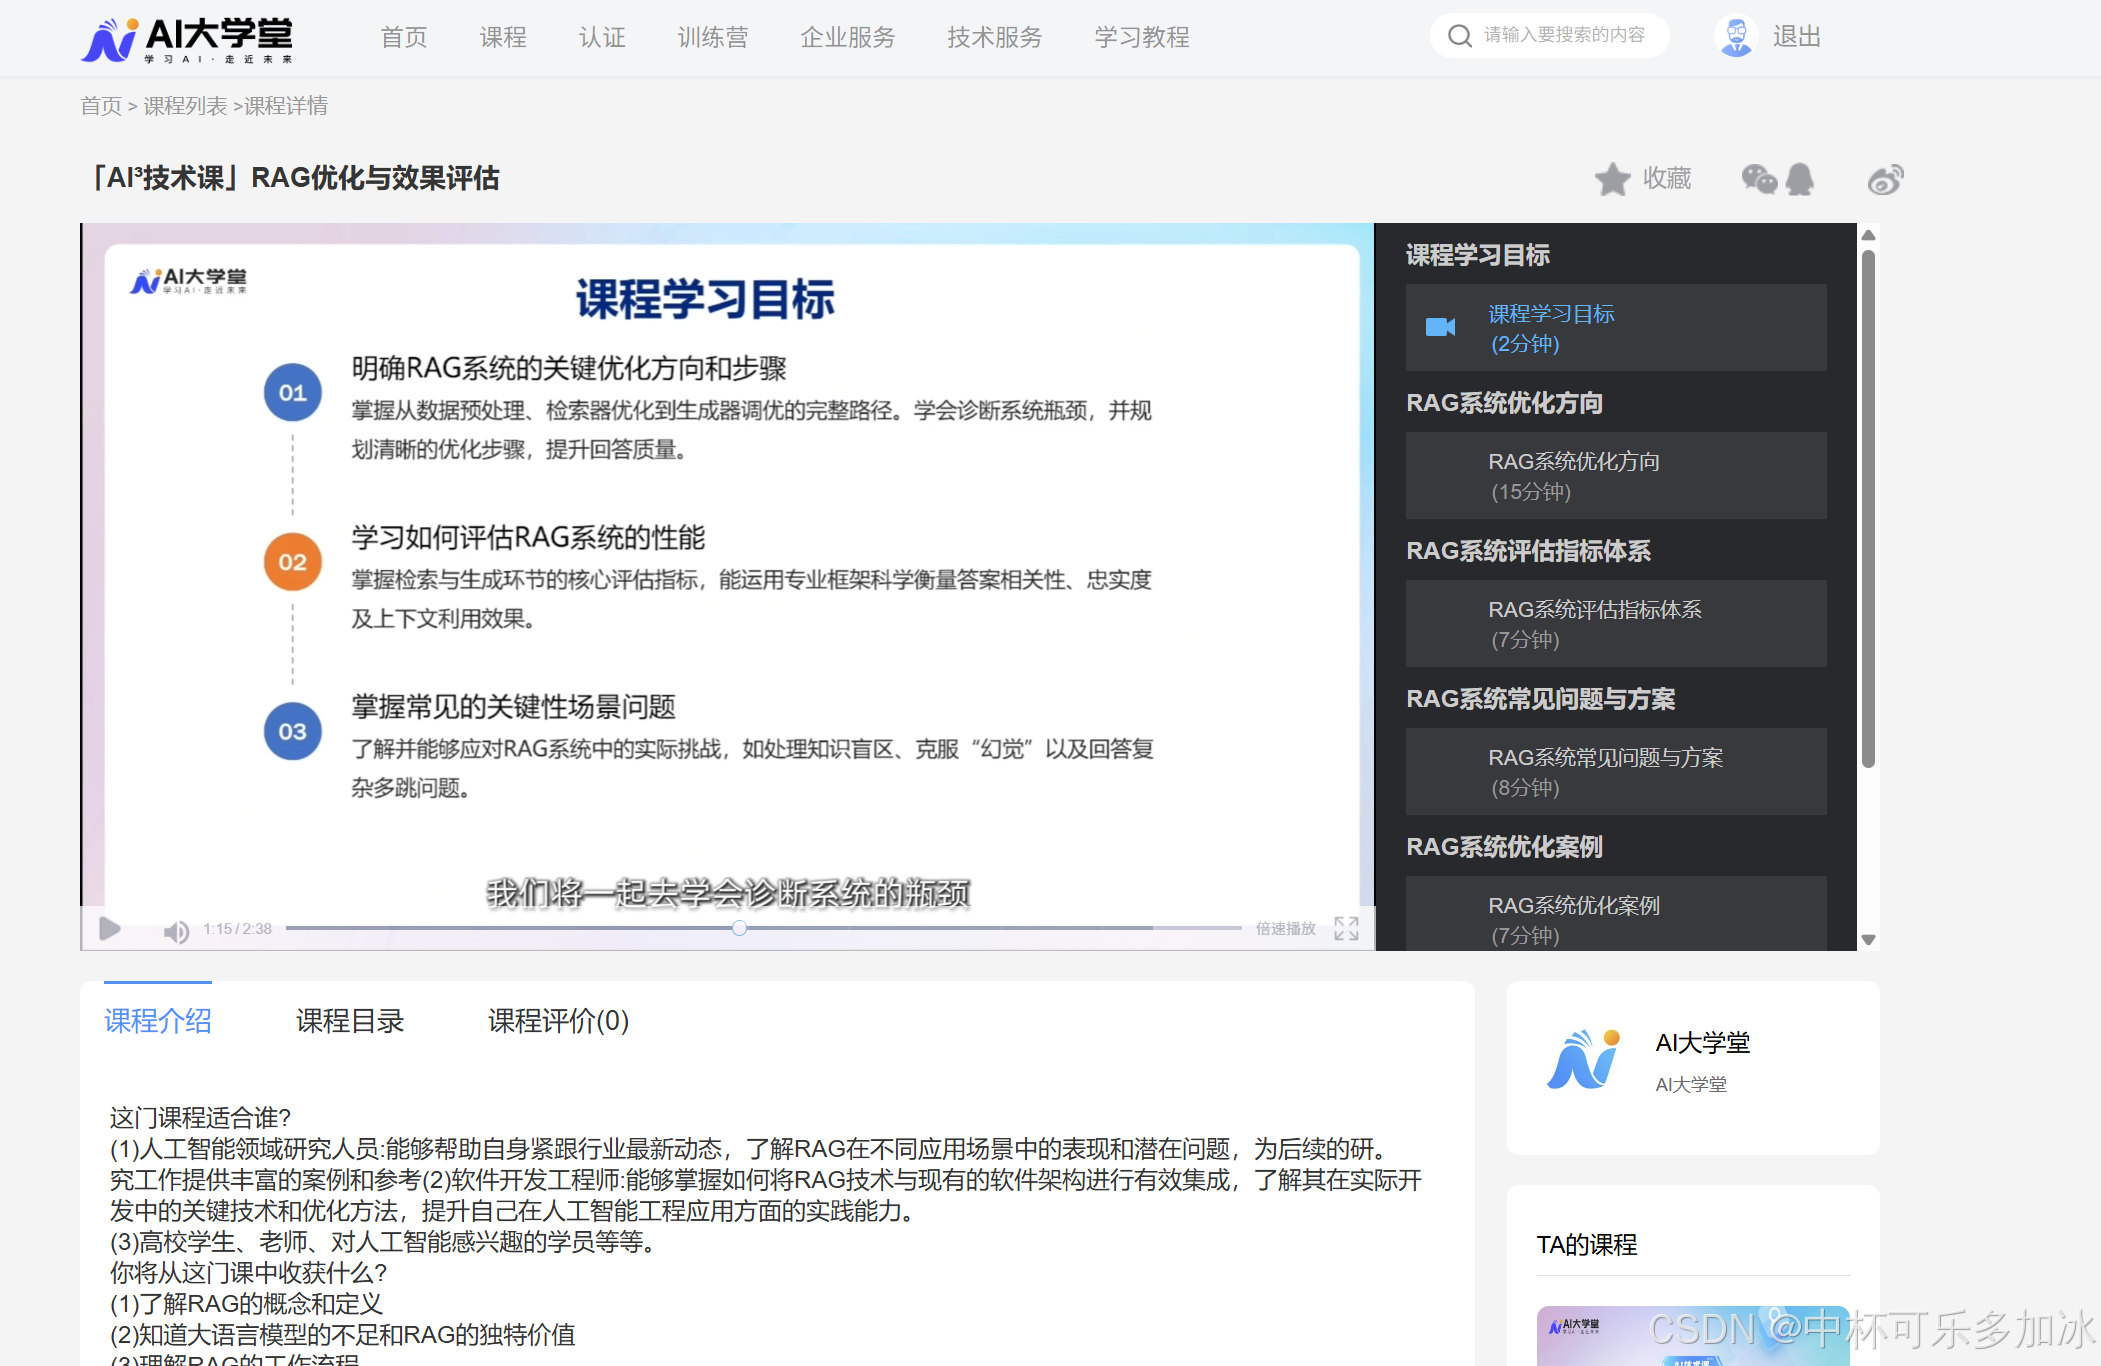Click the play button on video player
Screen dimensions: 2101x1366
110,929
